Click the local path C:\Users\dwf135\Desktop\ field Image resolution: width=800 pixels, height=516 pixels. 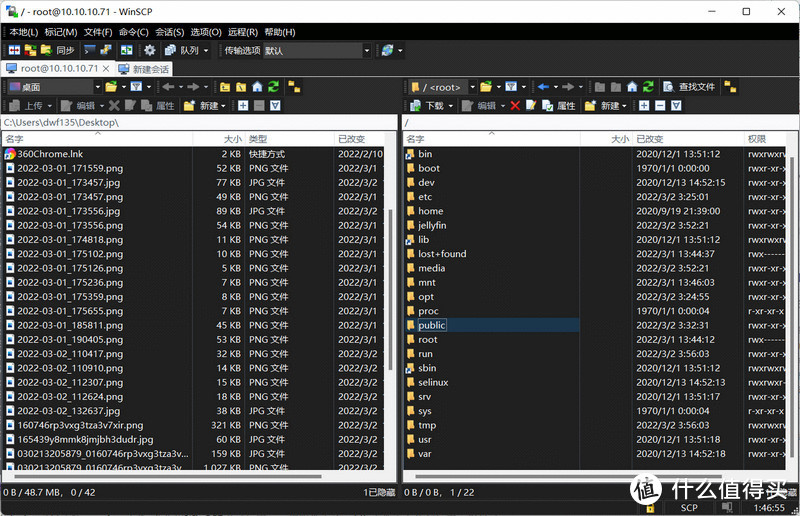point(199,122)
